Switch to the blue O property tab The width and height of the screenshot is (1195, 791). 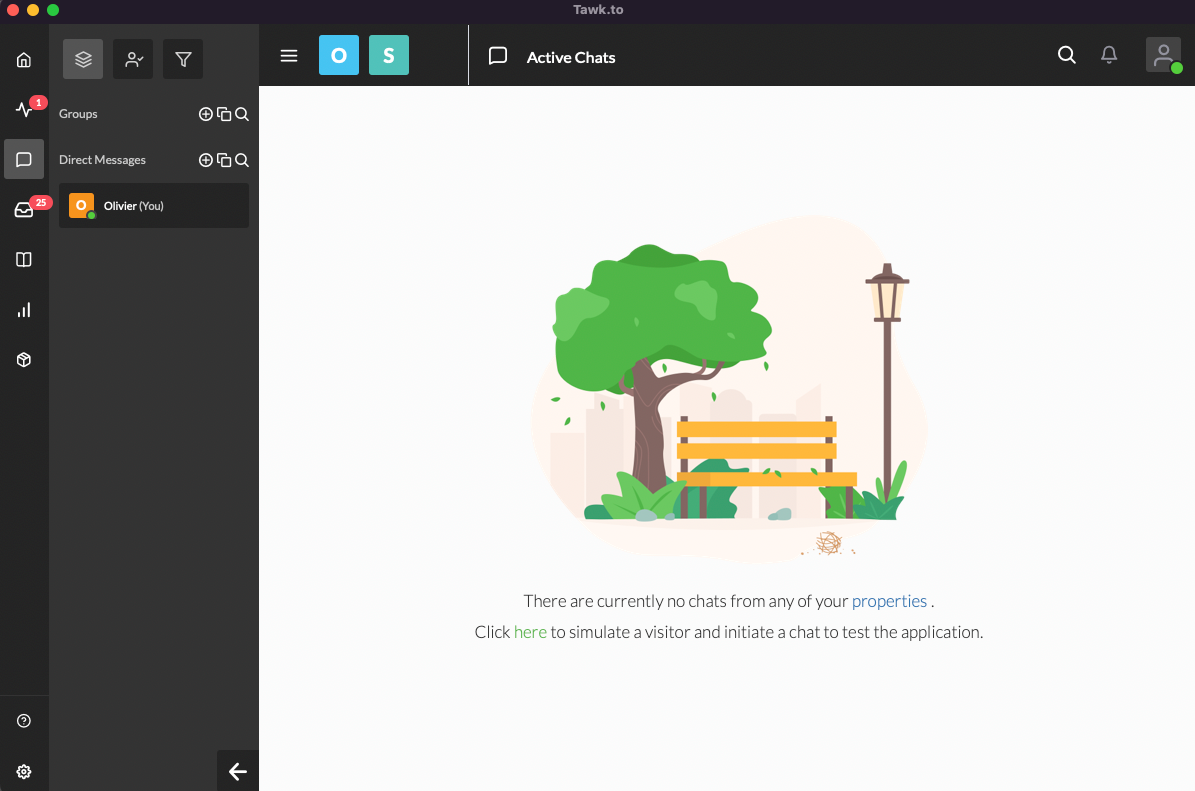[x=339, y=55]
